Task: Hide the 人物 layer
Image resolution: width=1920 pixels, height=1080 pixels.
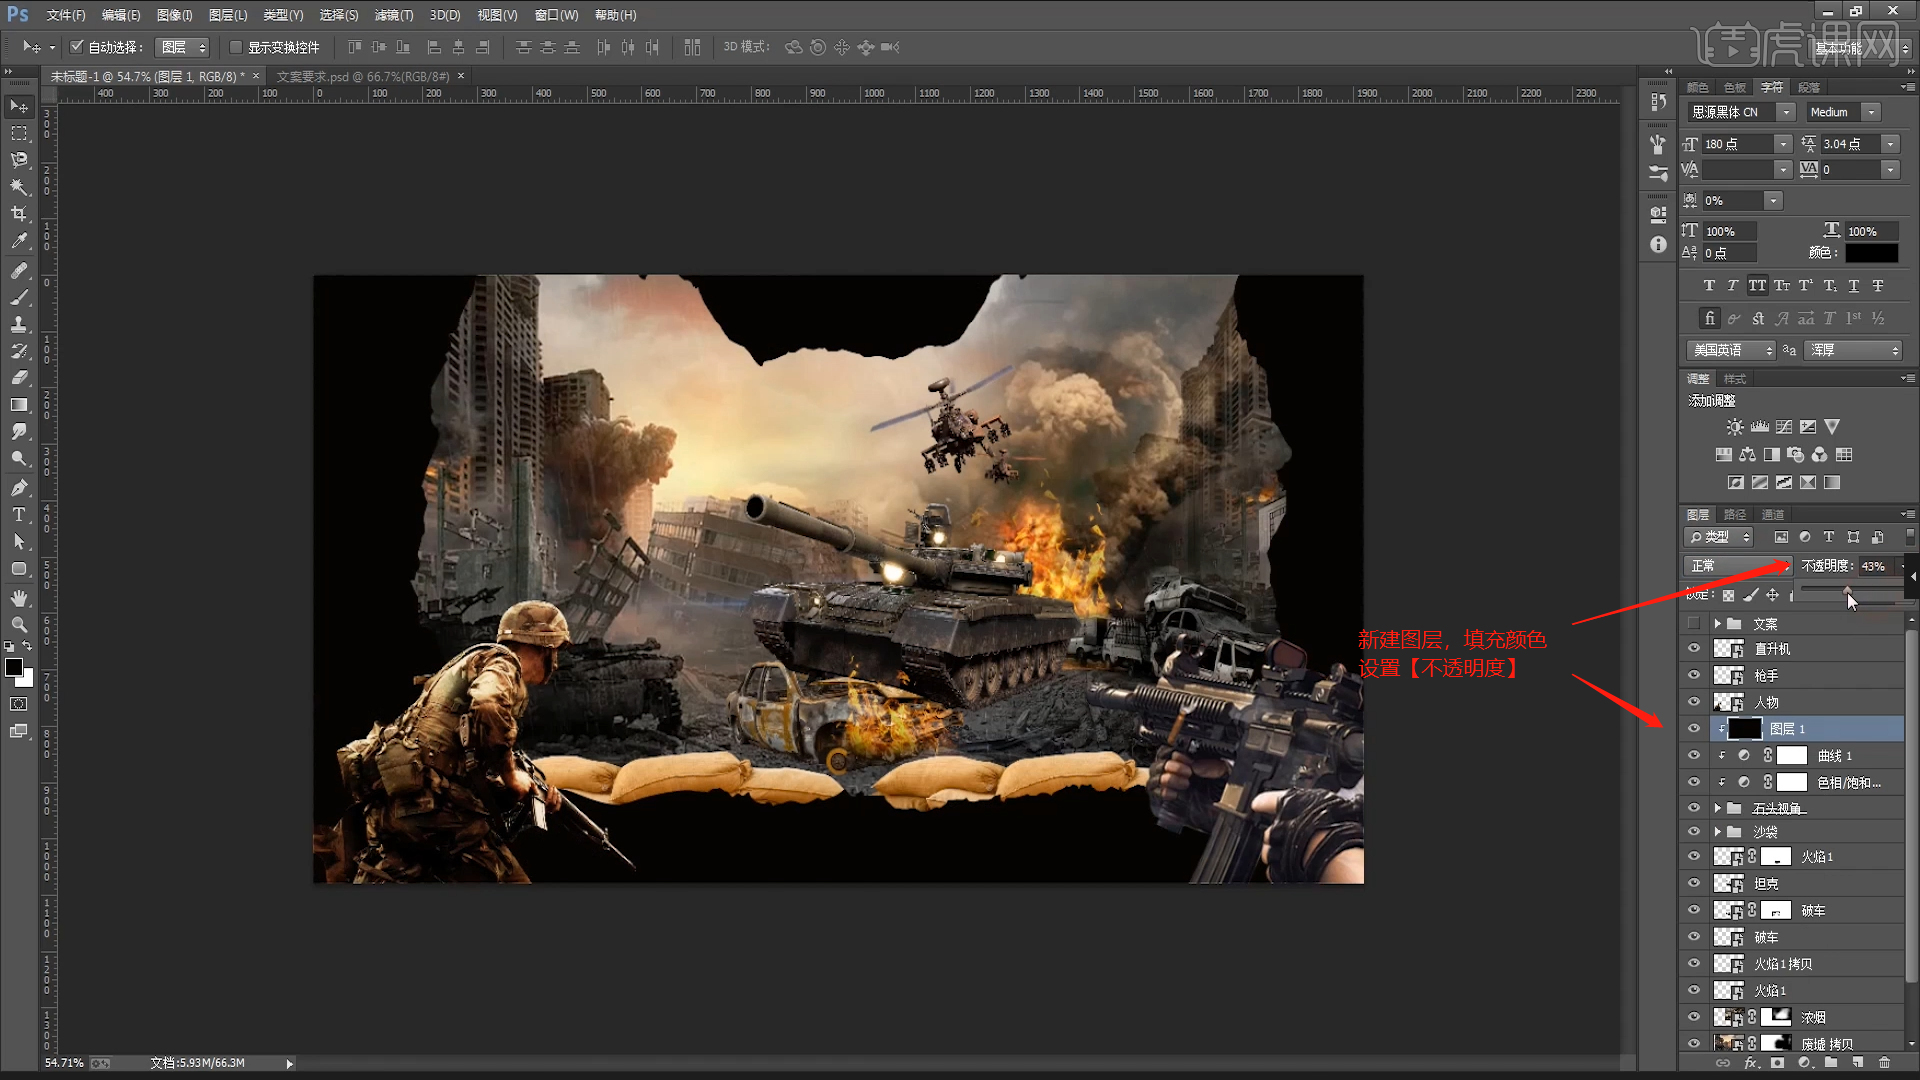Action: click(x=1694, y=702)
